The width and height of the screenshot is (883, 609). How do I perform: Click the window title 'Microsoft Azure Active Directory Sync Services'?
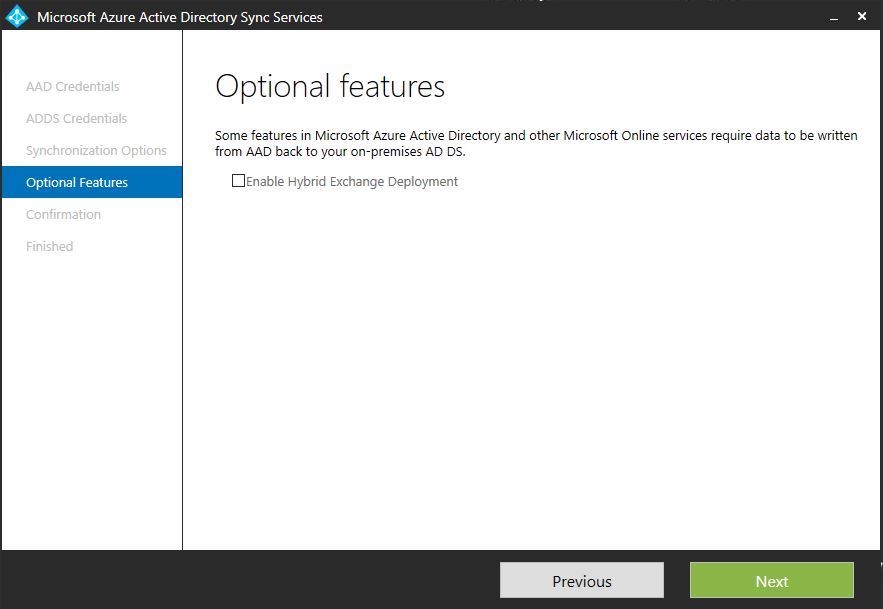point(180,17)
